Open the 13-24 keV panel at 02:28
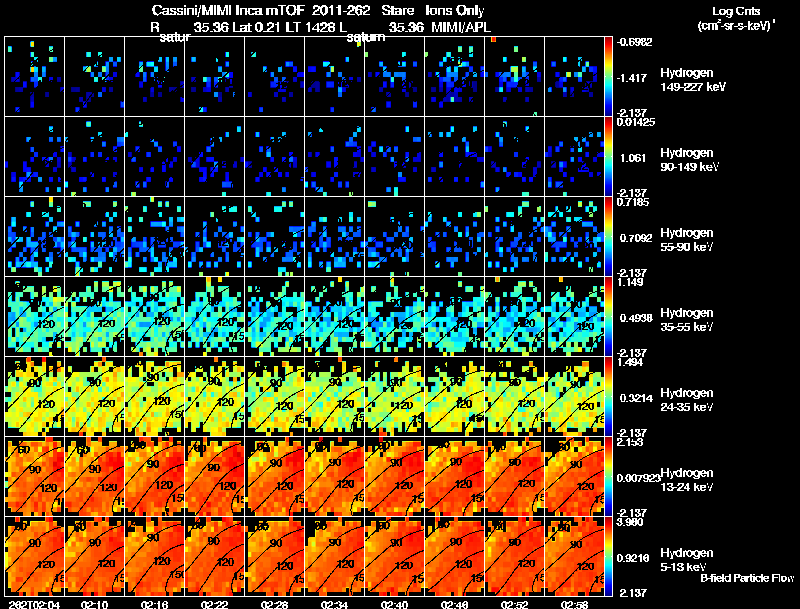The width and height of the screenshot is (800, 609). 274,477
